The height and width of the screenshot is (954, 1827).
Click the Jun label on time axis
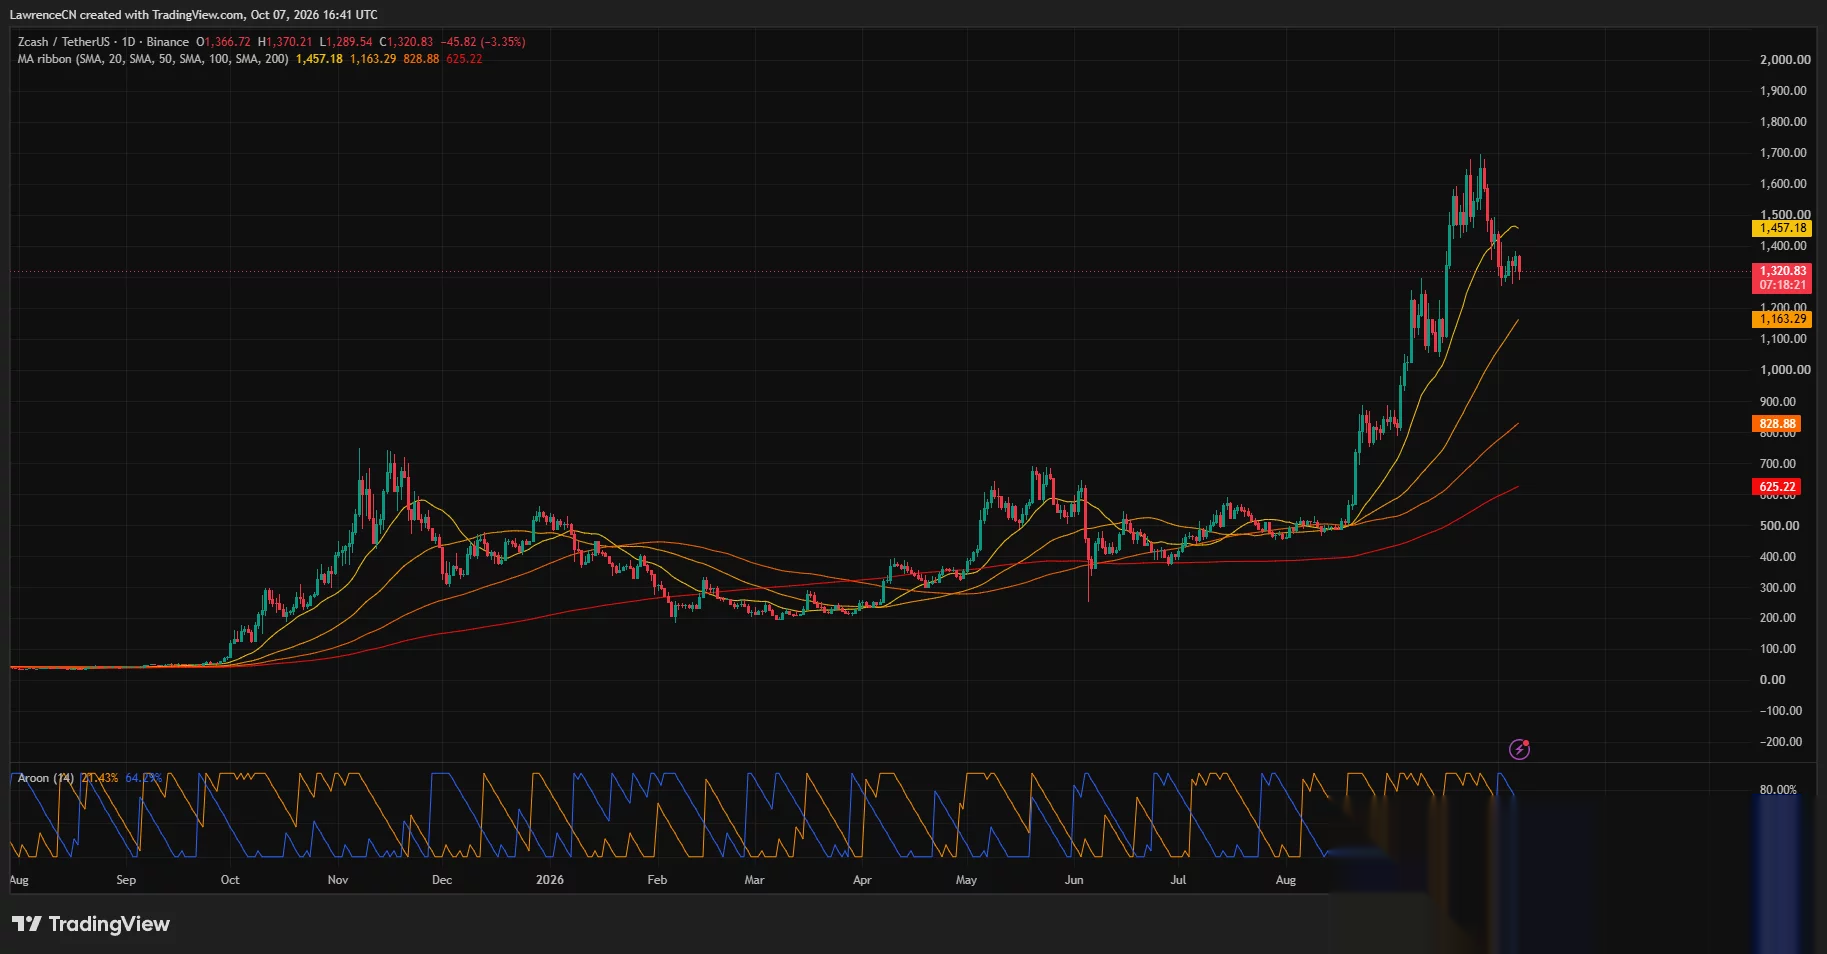click(x=1074, y=880)
